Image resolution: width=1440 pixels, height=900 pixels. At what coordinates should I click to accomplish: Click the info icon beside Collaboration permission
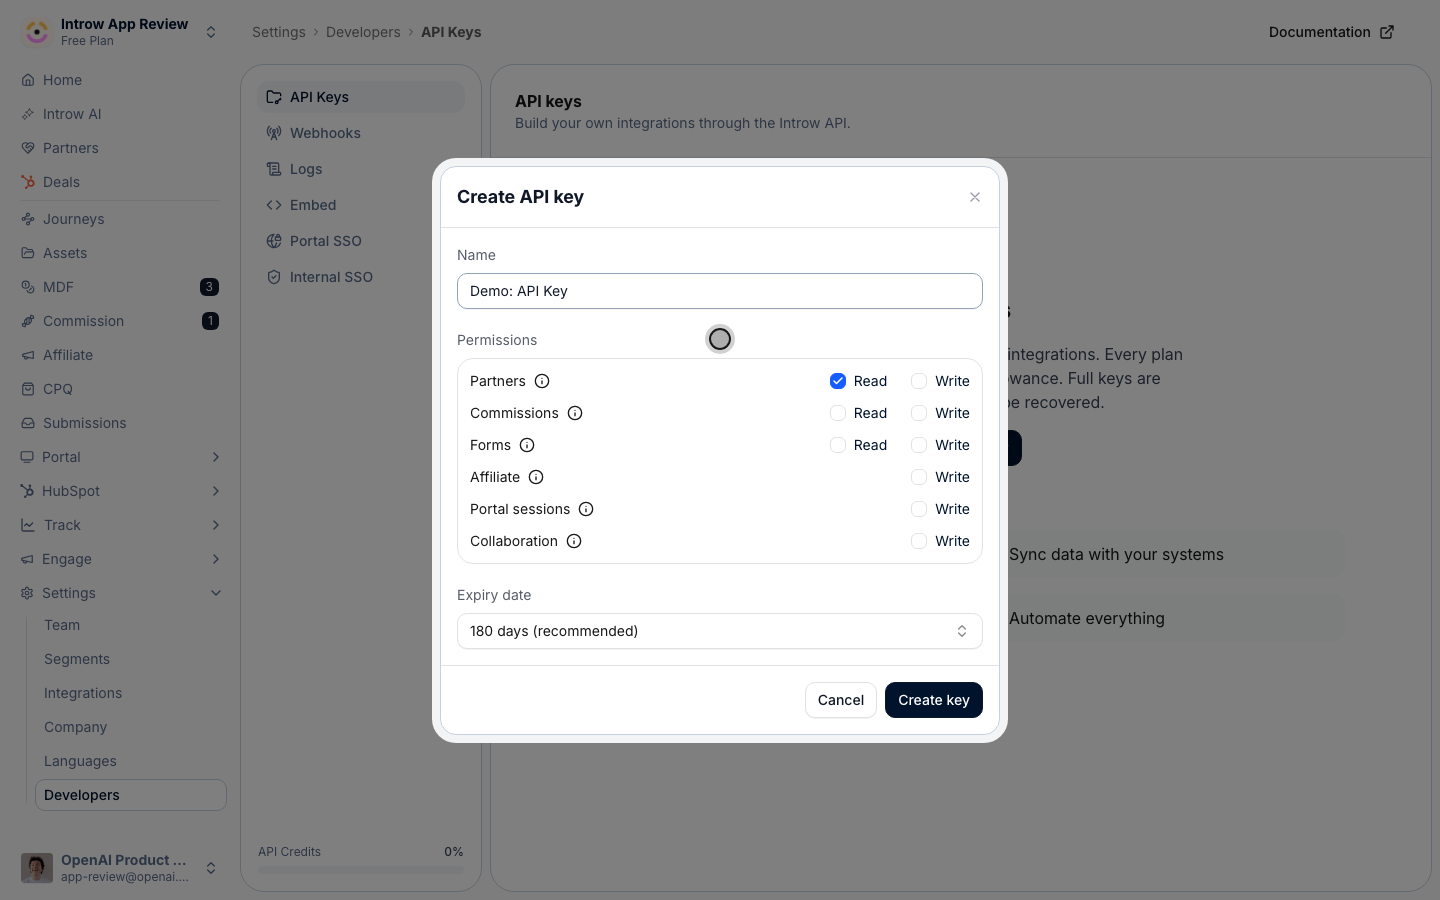pyautogui.click(x=574, y=541)
